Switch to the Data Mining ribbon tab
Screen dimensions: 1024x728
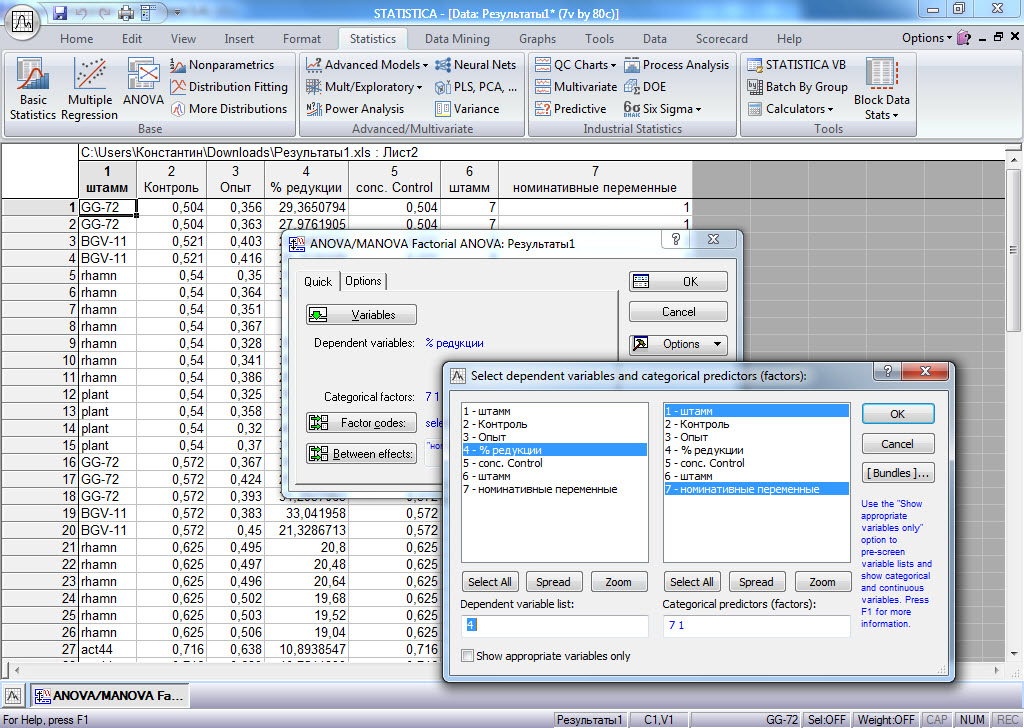[457, 39]
